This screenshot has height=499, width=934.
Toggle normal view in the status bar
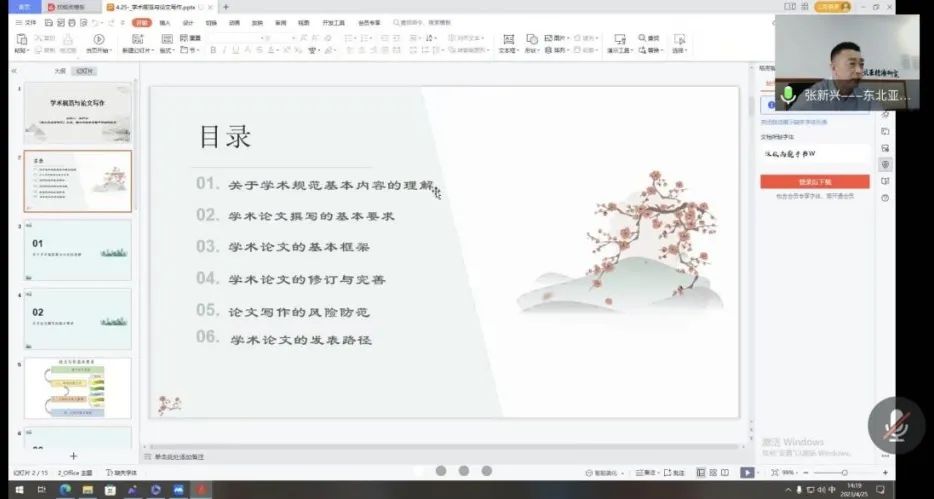pyautogui.click(x=700, y=472)
